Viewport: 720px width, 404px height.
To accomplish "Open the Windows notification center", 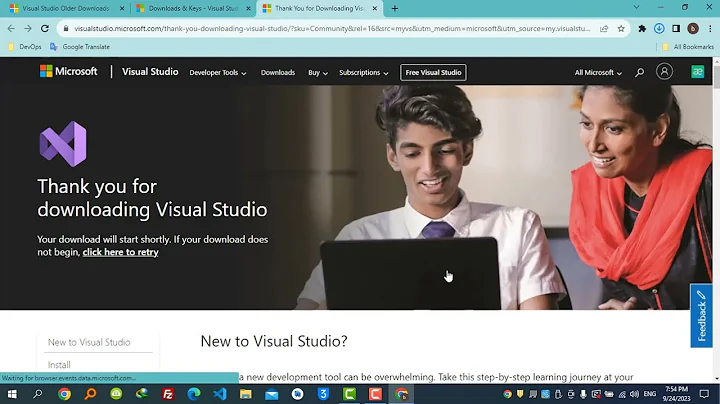I will click(x=704, y=394).
